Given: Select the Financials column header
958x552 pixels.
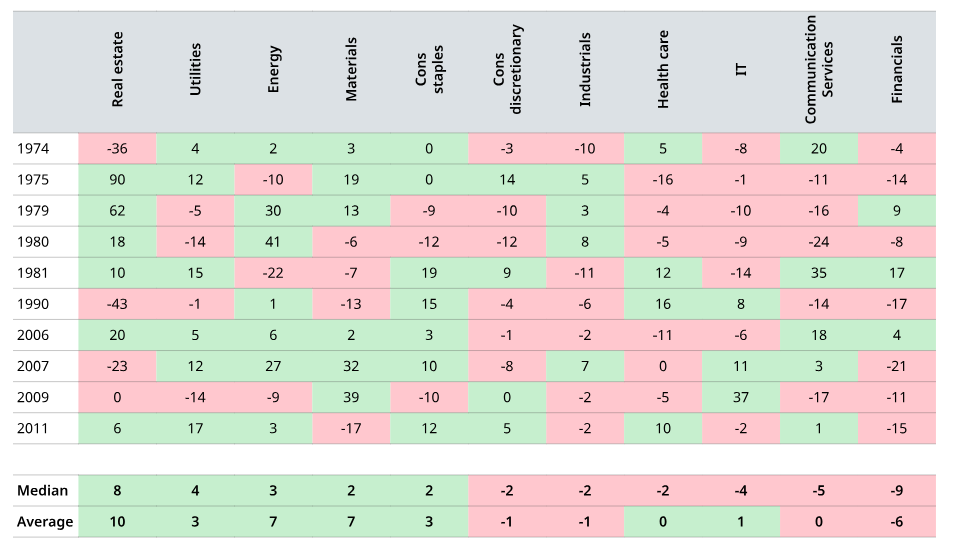Looking at the screenshot, I should 897,70.
